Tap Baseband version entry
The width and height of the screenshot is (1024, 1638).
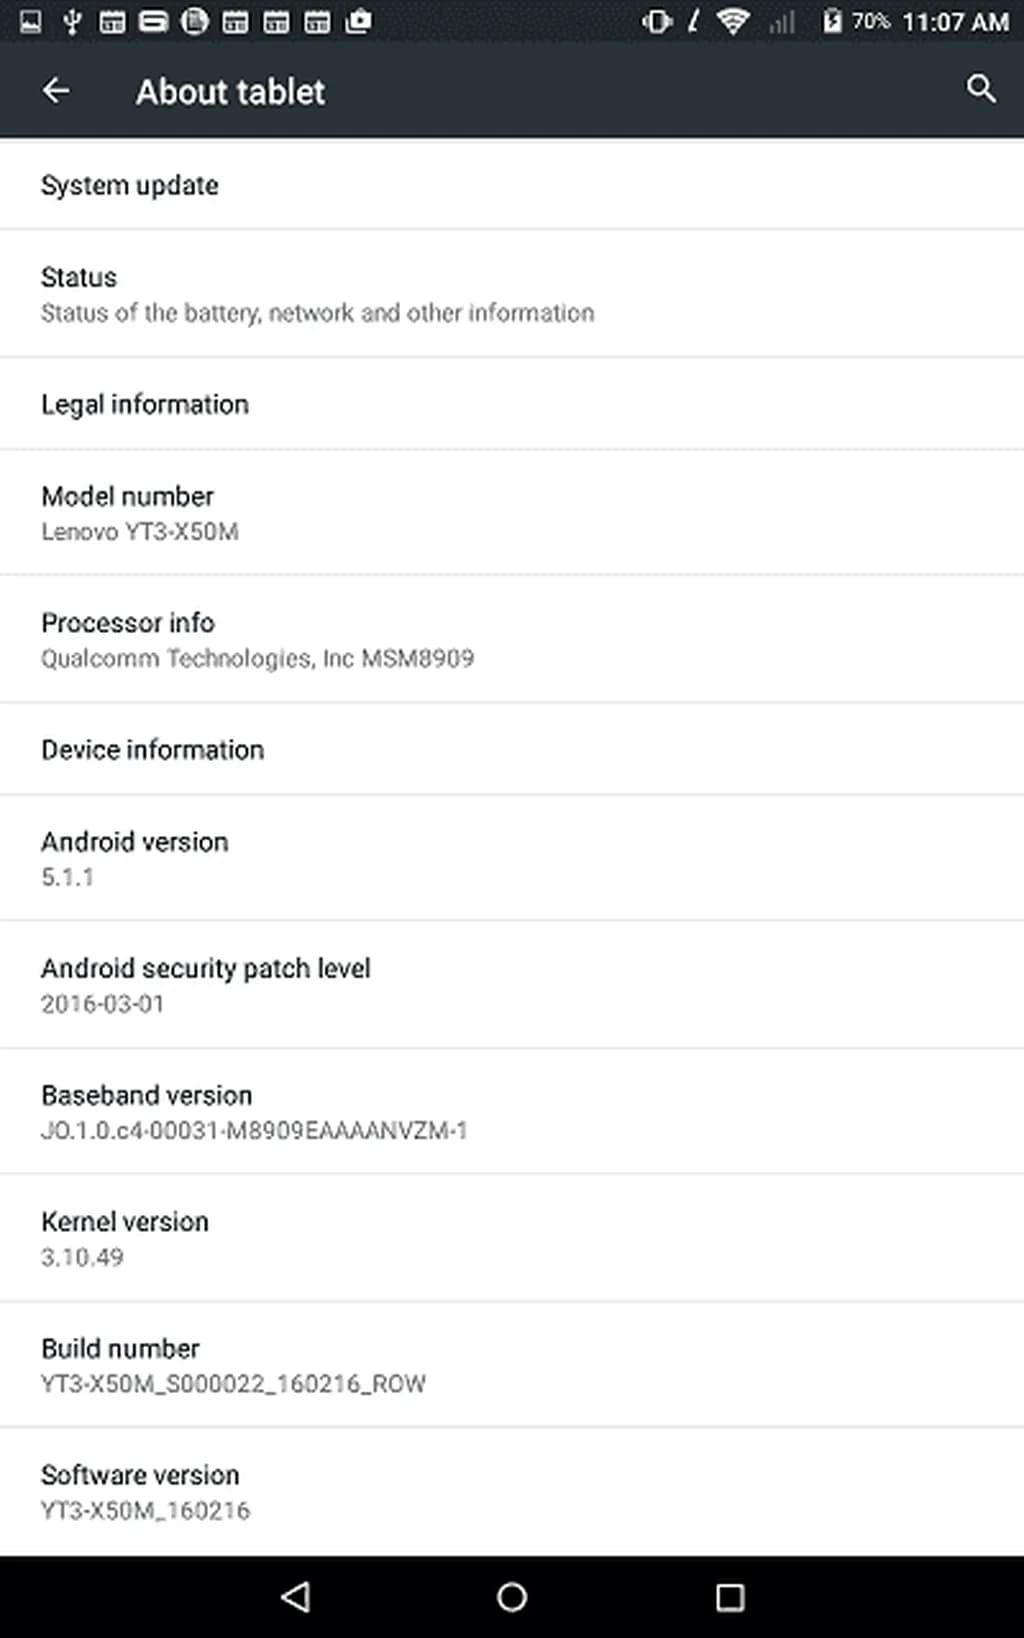point(512,1112)
